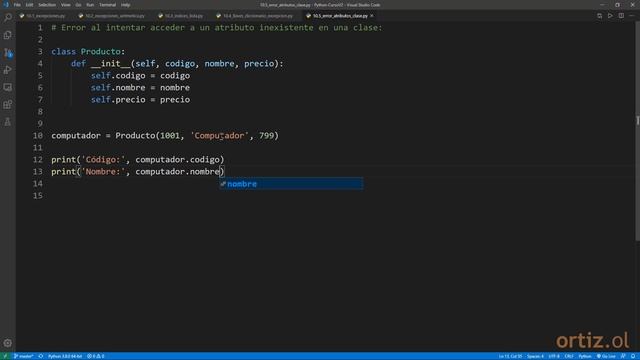
Task: Click the Open Changes icon in the editor toolbar
Action: pyautogui.click(x=599, y=16)
